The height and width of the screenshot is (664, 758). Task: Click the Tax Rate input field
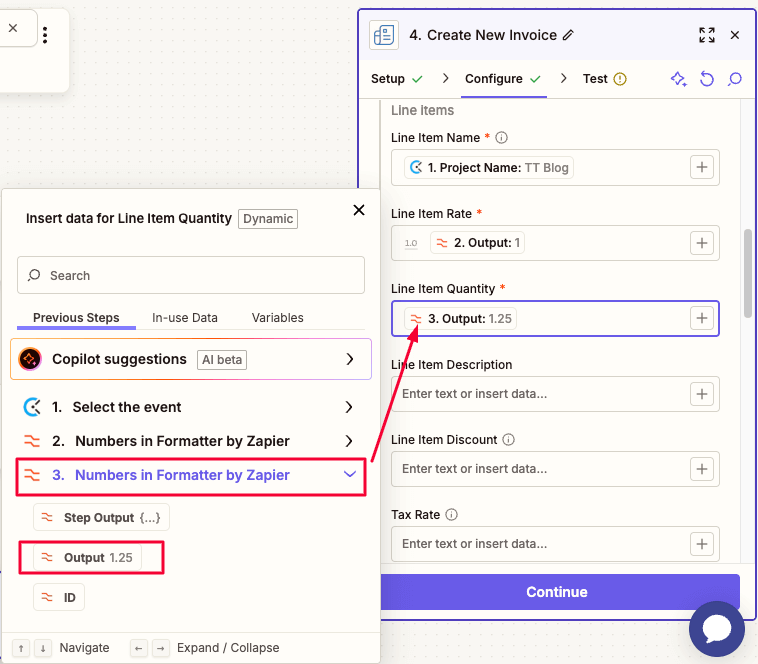point(555,544)
